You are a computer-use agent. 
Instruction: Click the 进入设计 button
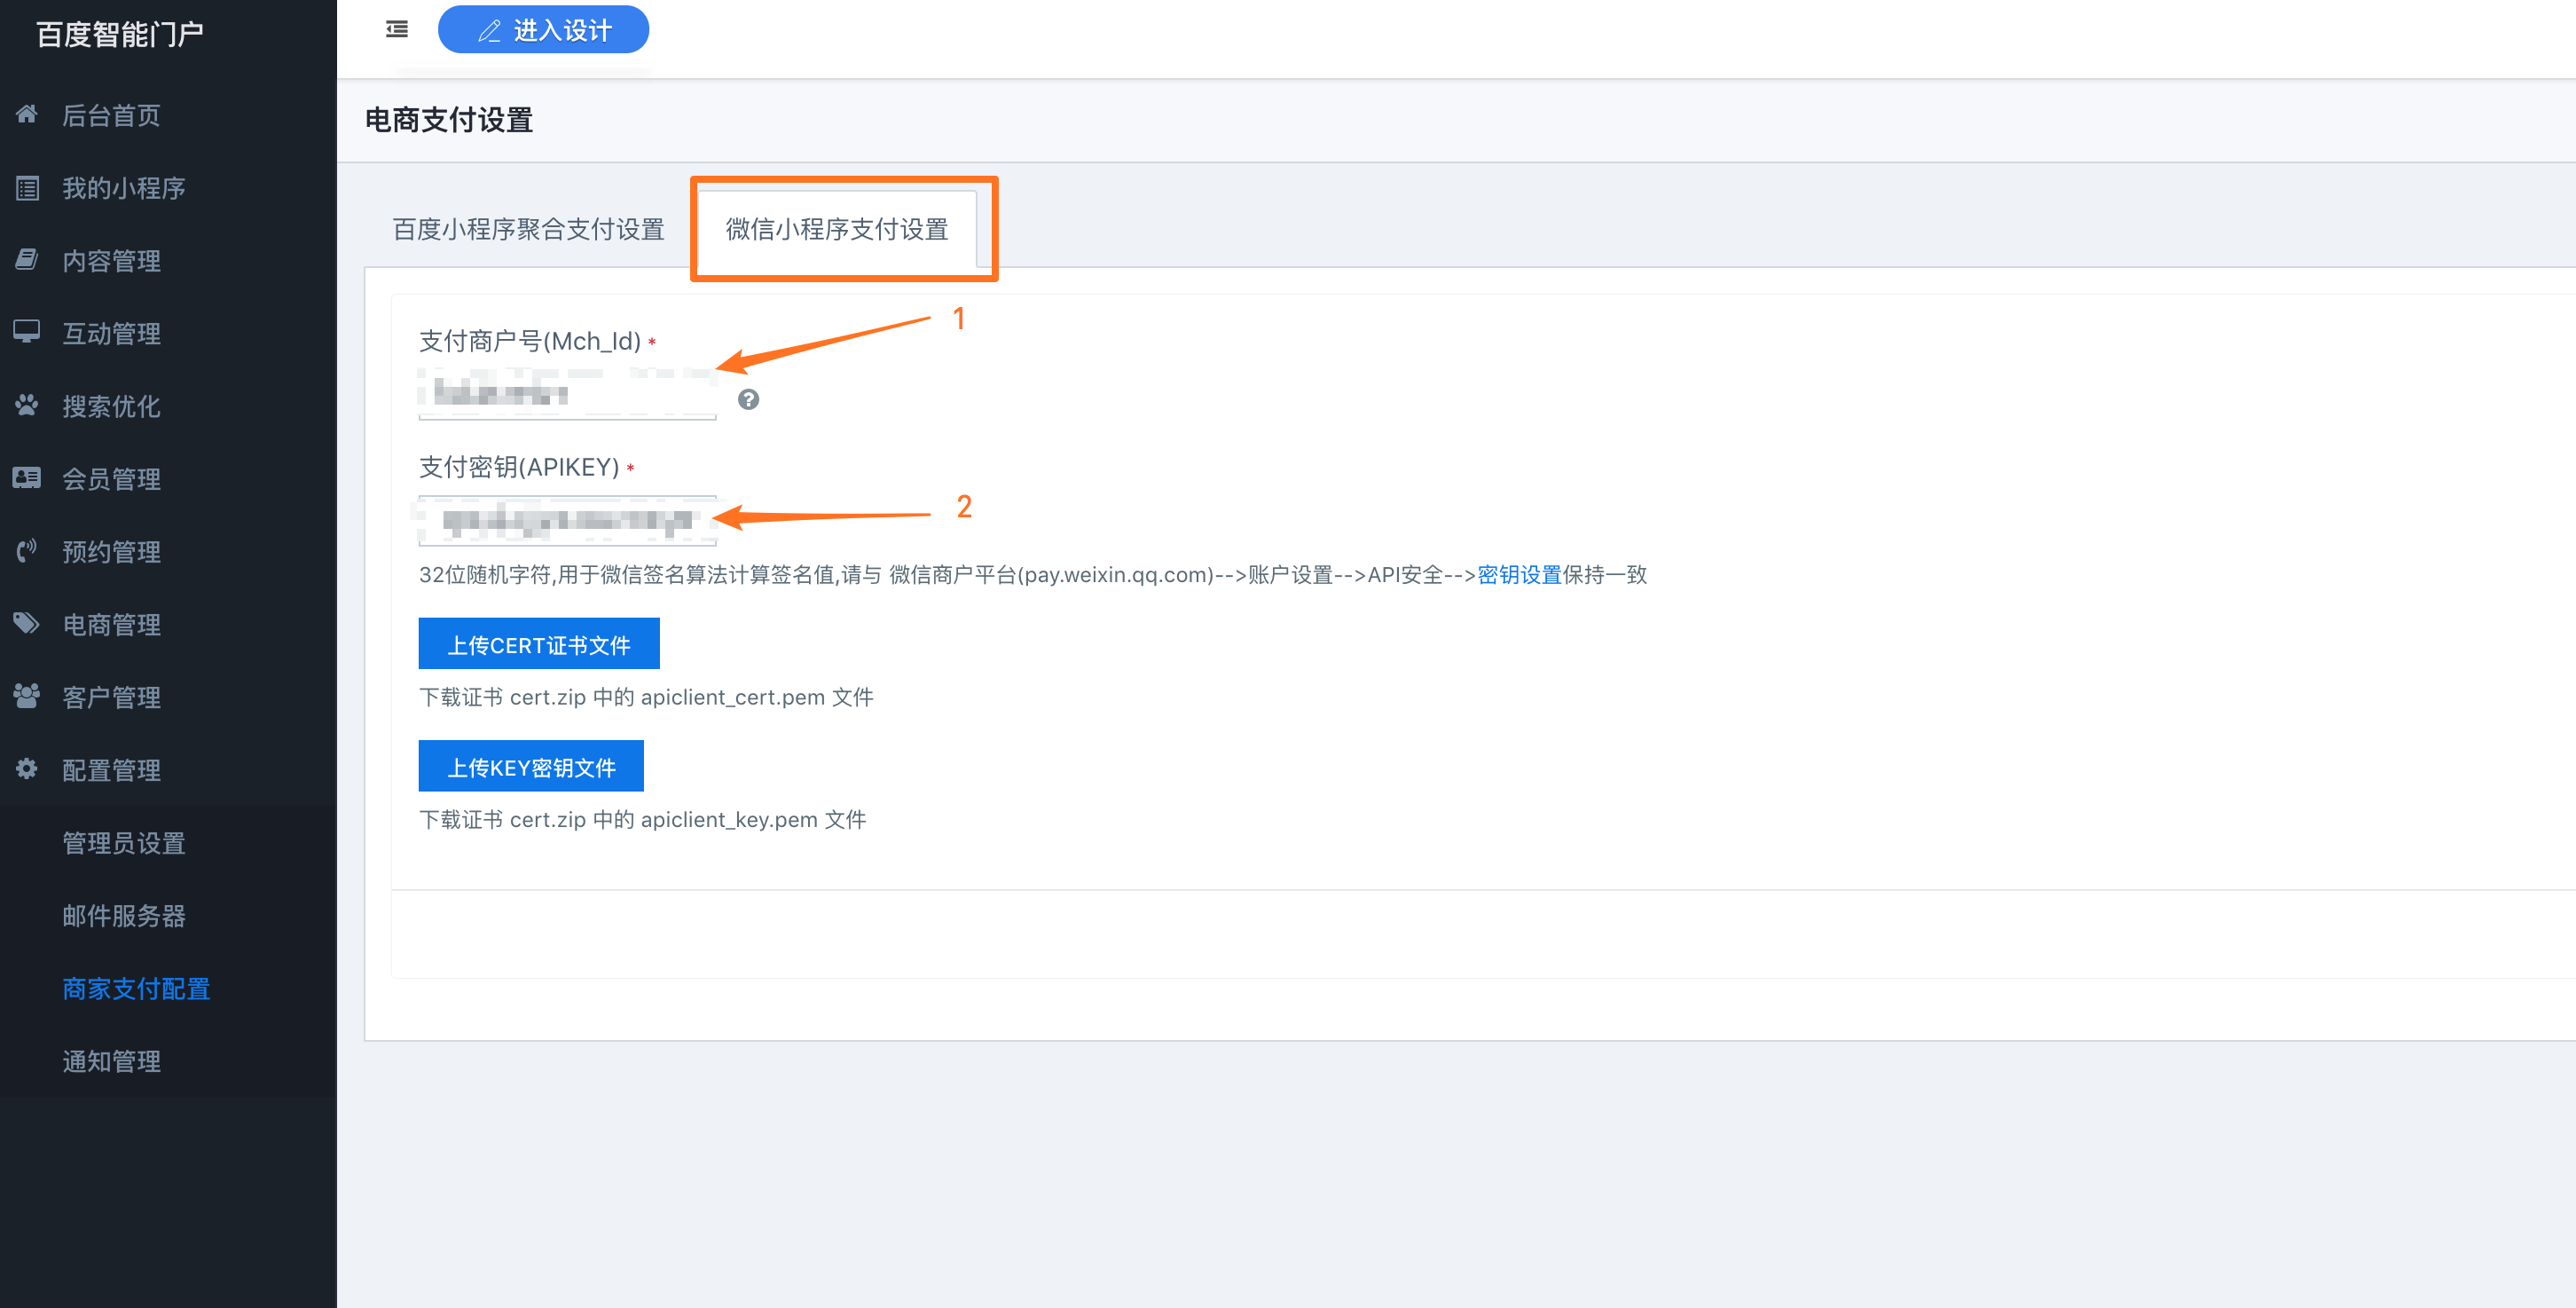tap(544, 30)
